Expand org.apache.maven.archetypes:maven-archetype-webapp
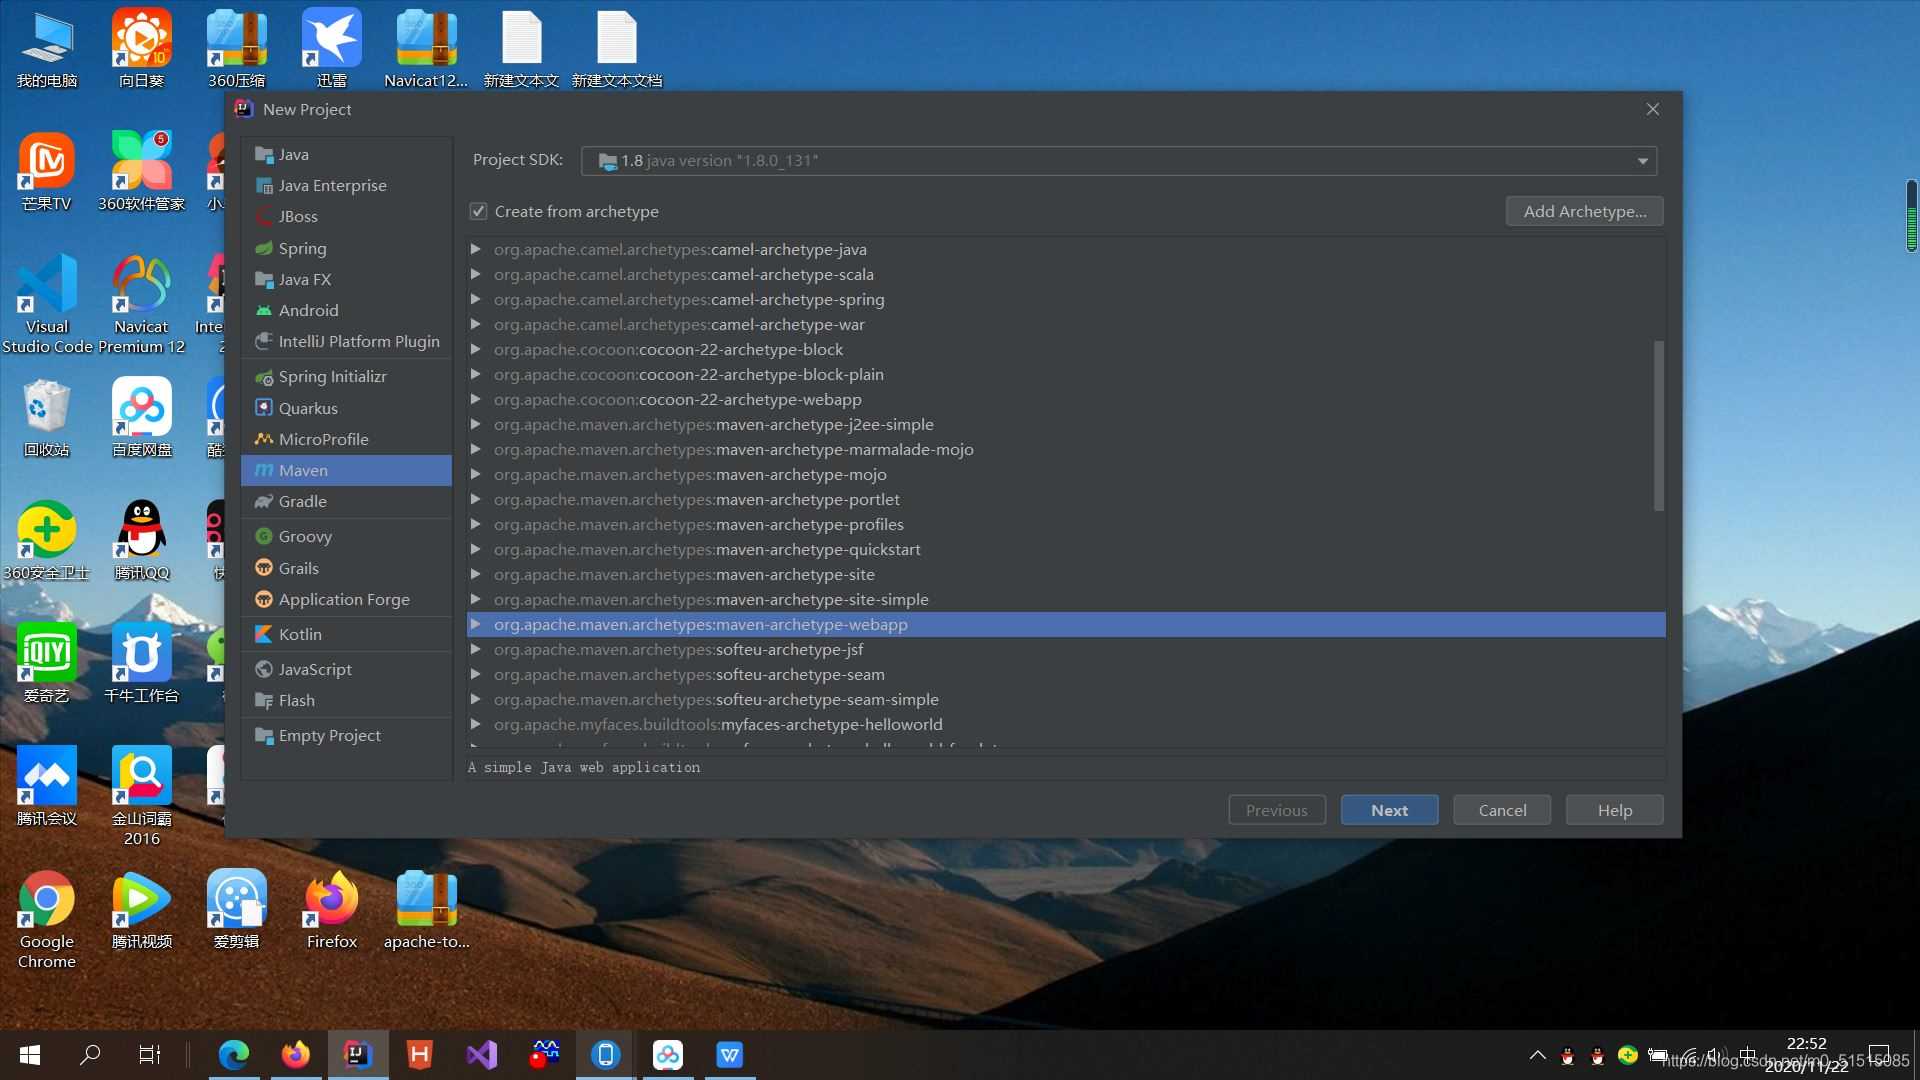1920x1080 pixels. (x=477, y=624)
